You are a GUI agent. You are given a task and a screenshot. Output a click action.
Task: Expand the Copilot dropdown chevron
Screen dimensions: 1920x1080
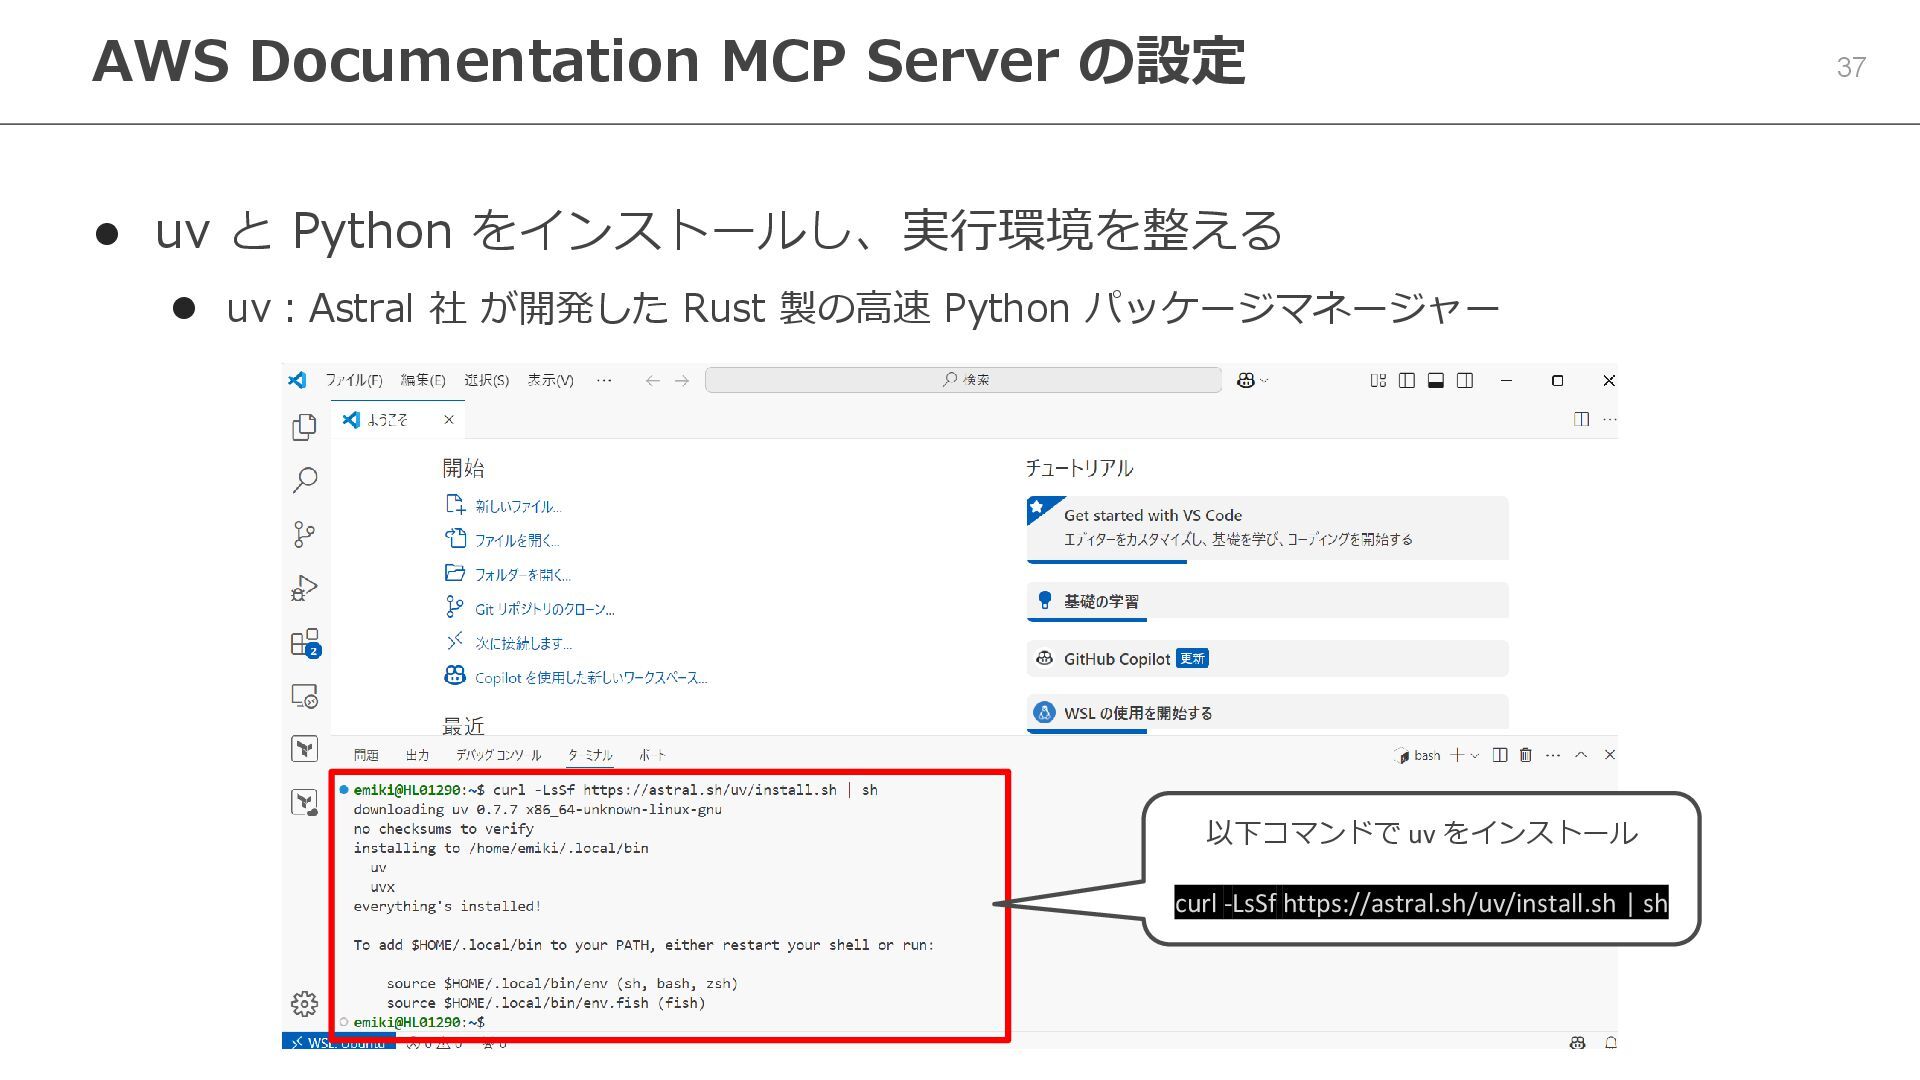click(x=1264, y=380)
